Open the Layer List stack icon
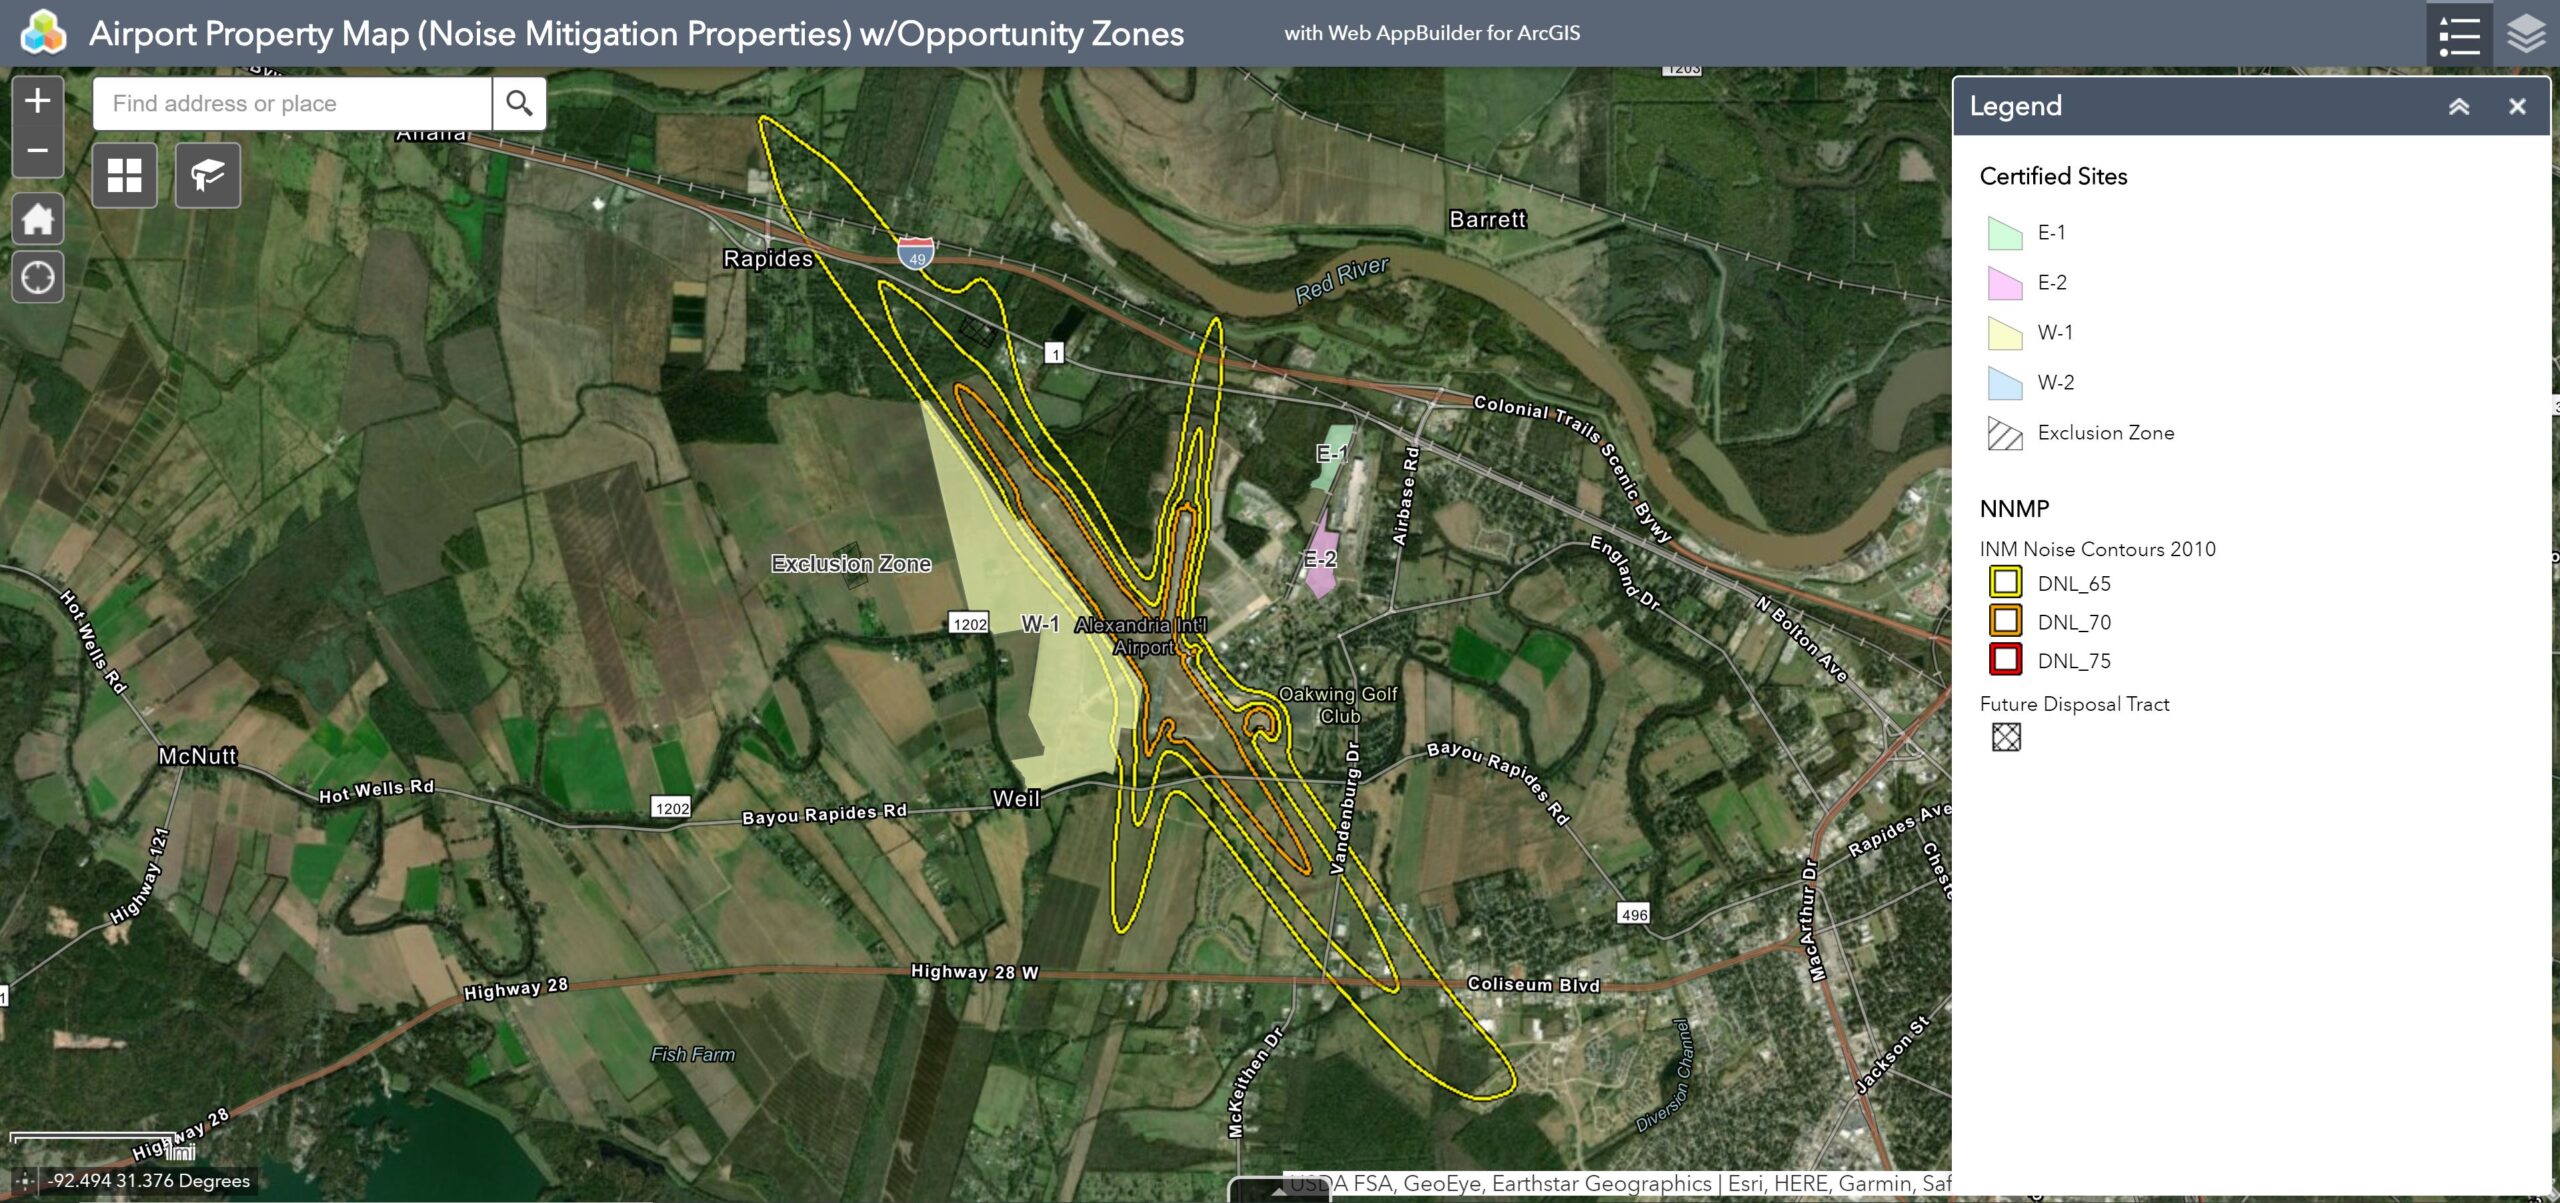This screenshot has width=2560, height=1203. [x=2526, y=34]
